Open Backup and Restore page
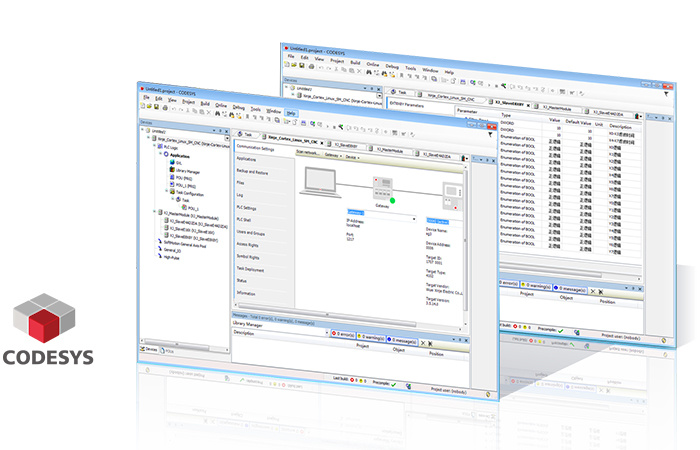700x450 pixels. 252,172
